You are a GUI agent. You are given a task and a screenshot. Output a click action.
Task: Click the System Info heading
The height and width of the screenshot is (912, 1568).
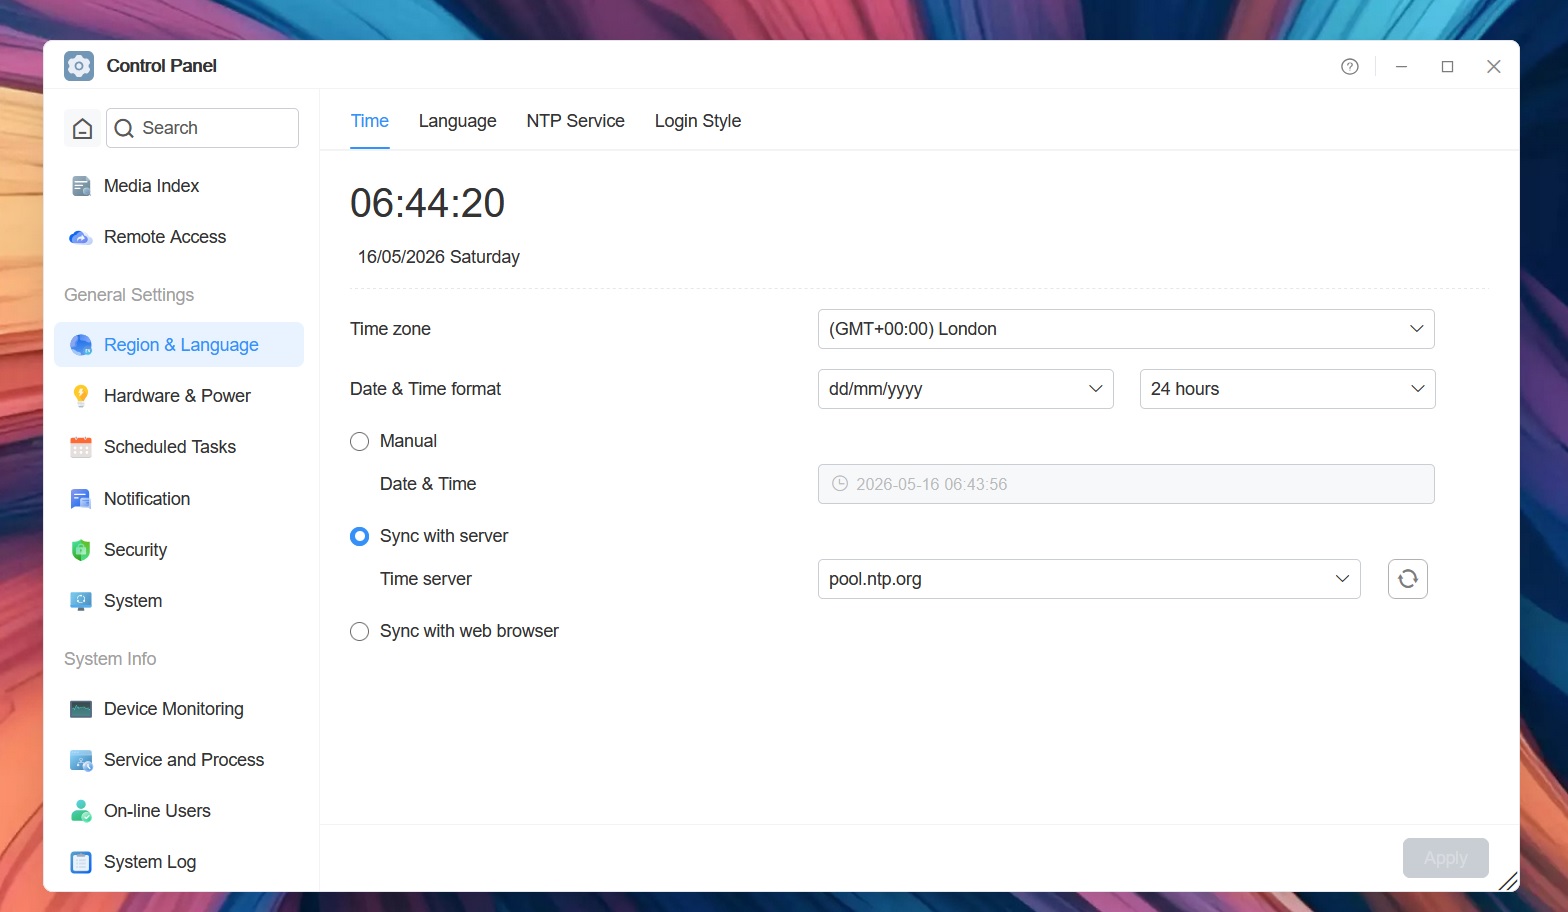[110, 659]
